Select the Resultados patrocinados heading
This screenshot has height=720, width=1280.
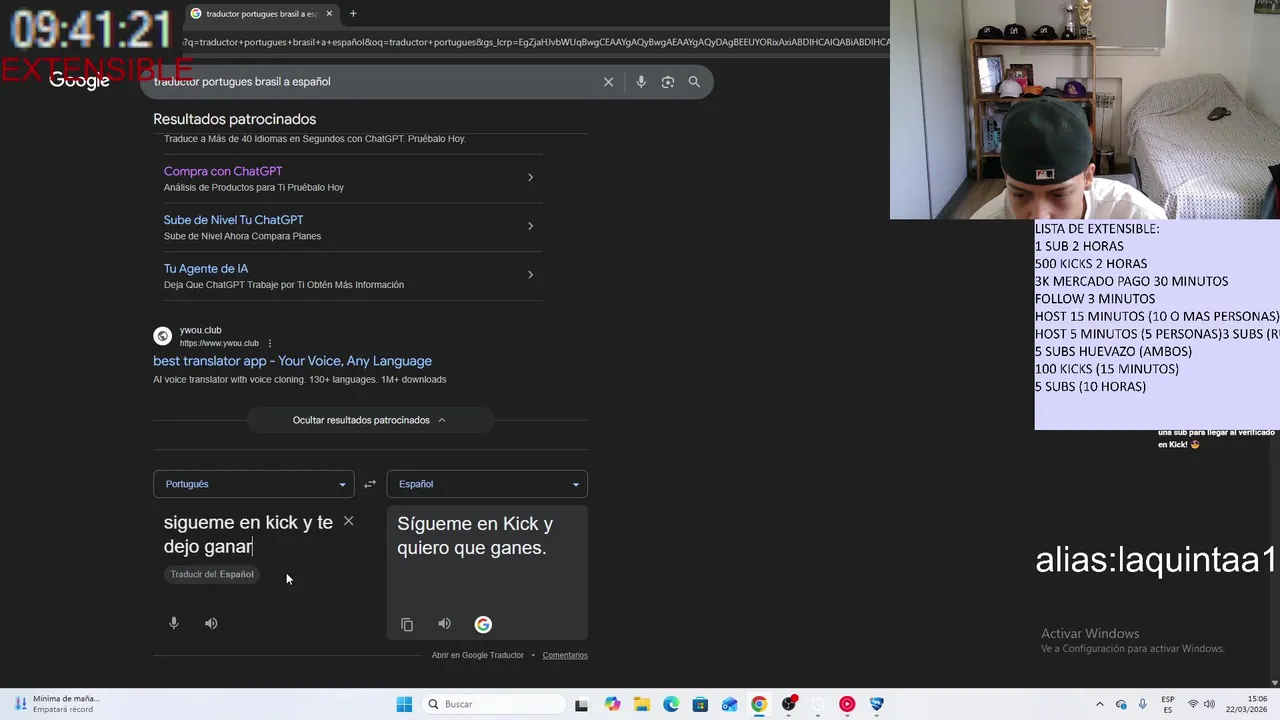pyautogui.click(x=234, y=119)
